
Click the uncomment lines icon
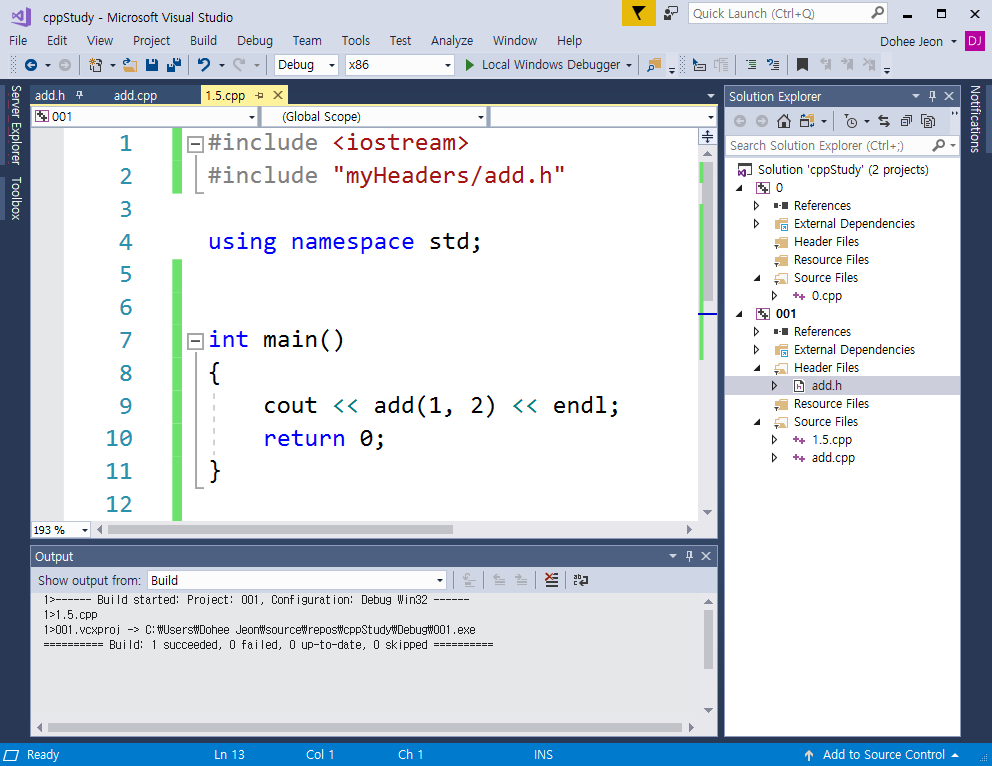click(772, 65)
